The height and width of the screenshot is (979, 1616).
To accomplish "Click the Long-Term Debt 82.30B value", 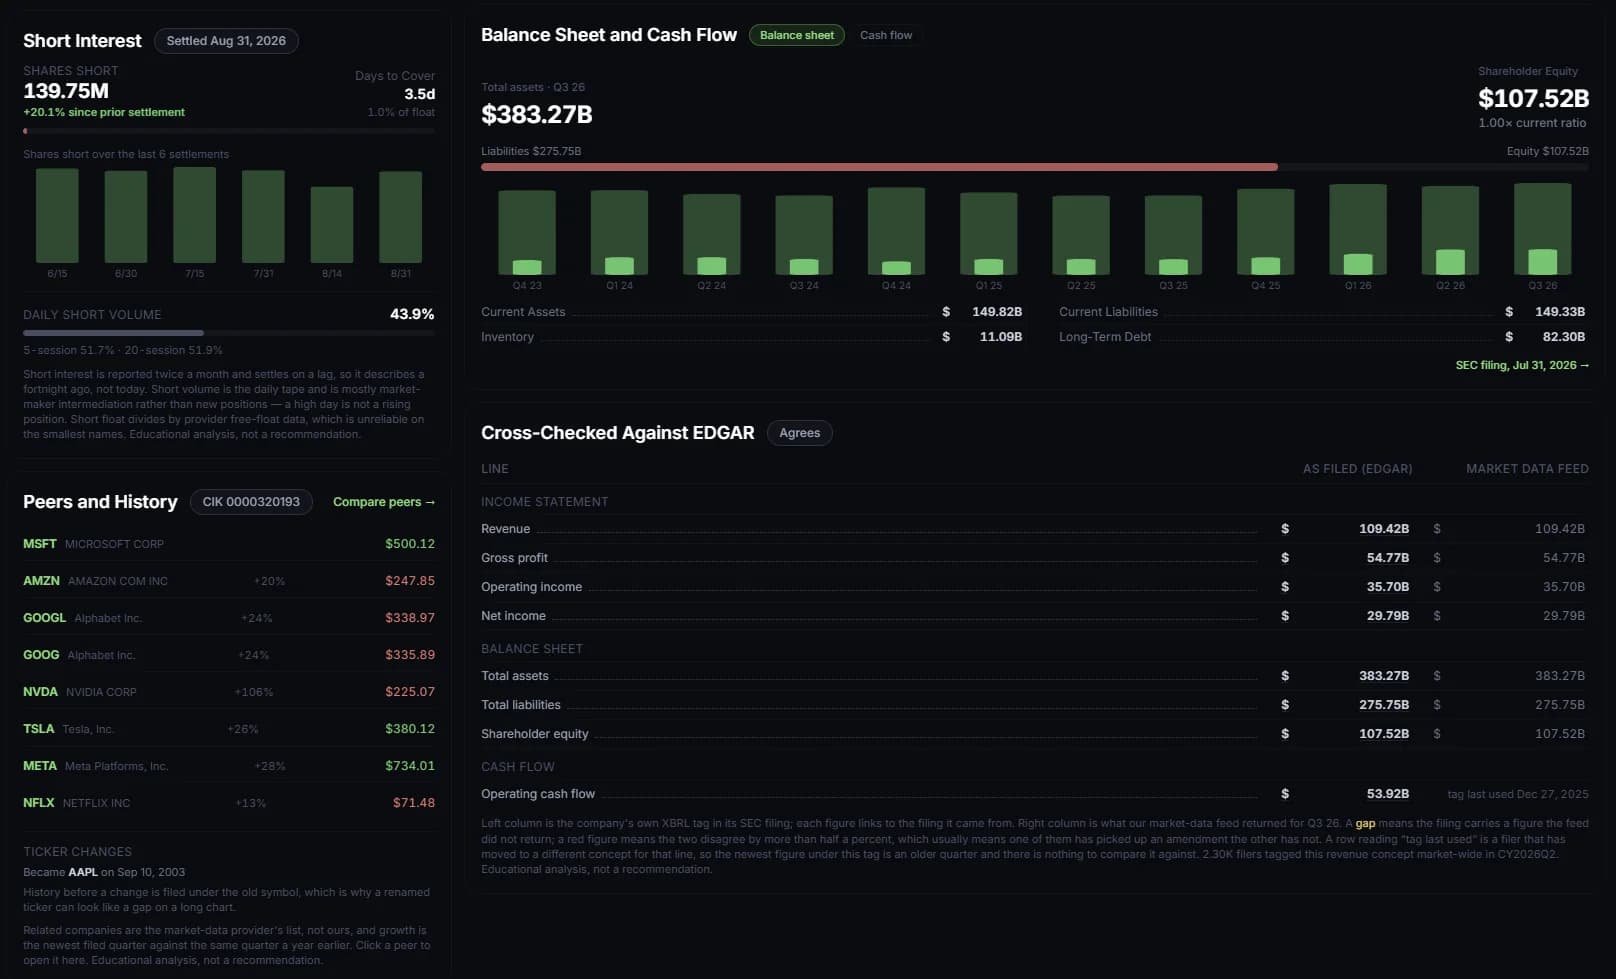I will pyautogui.click(x=1564, y=337).
